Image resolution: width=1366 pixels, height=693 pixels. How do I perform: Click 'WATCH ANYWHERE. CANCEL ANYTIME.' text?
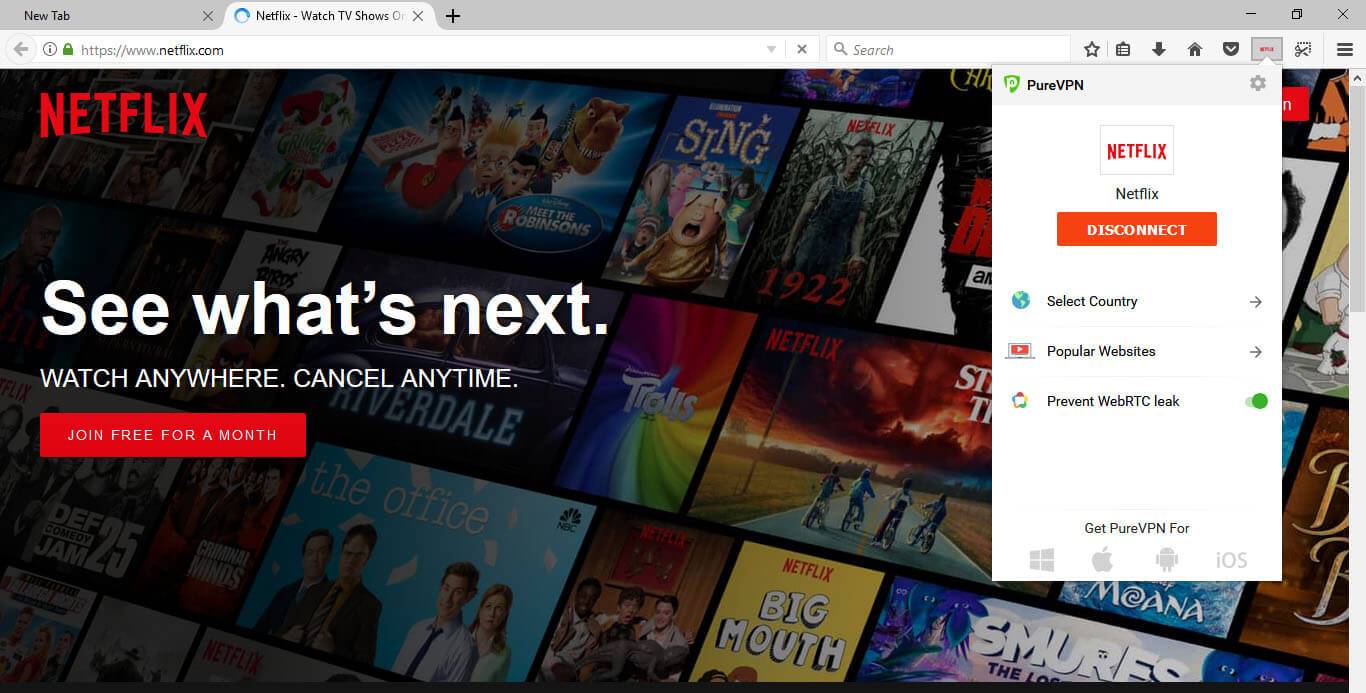(x=279, y=378)
